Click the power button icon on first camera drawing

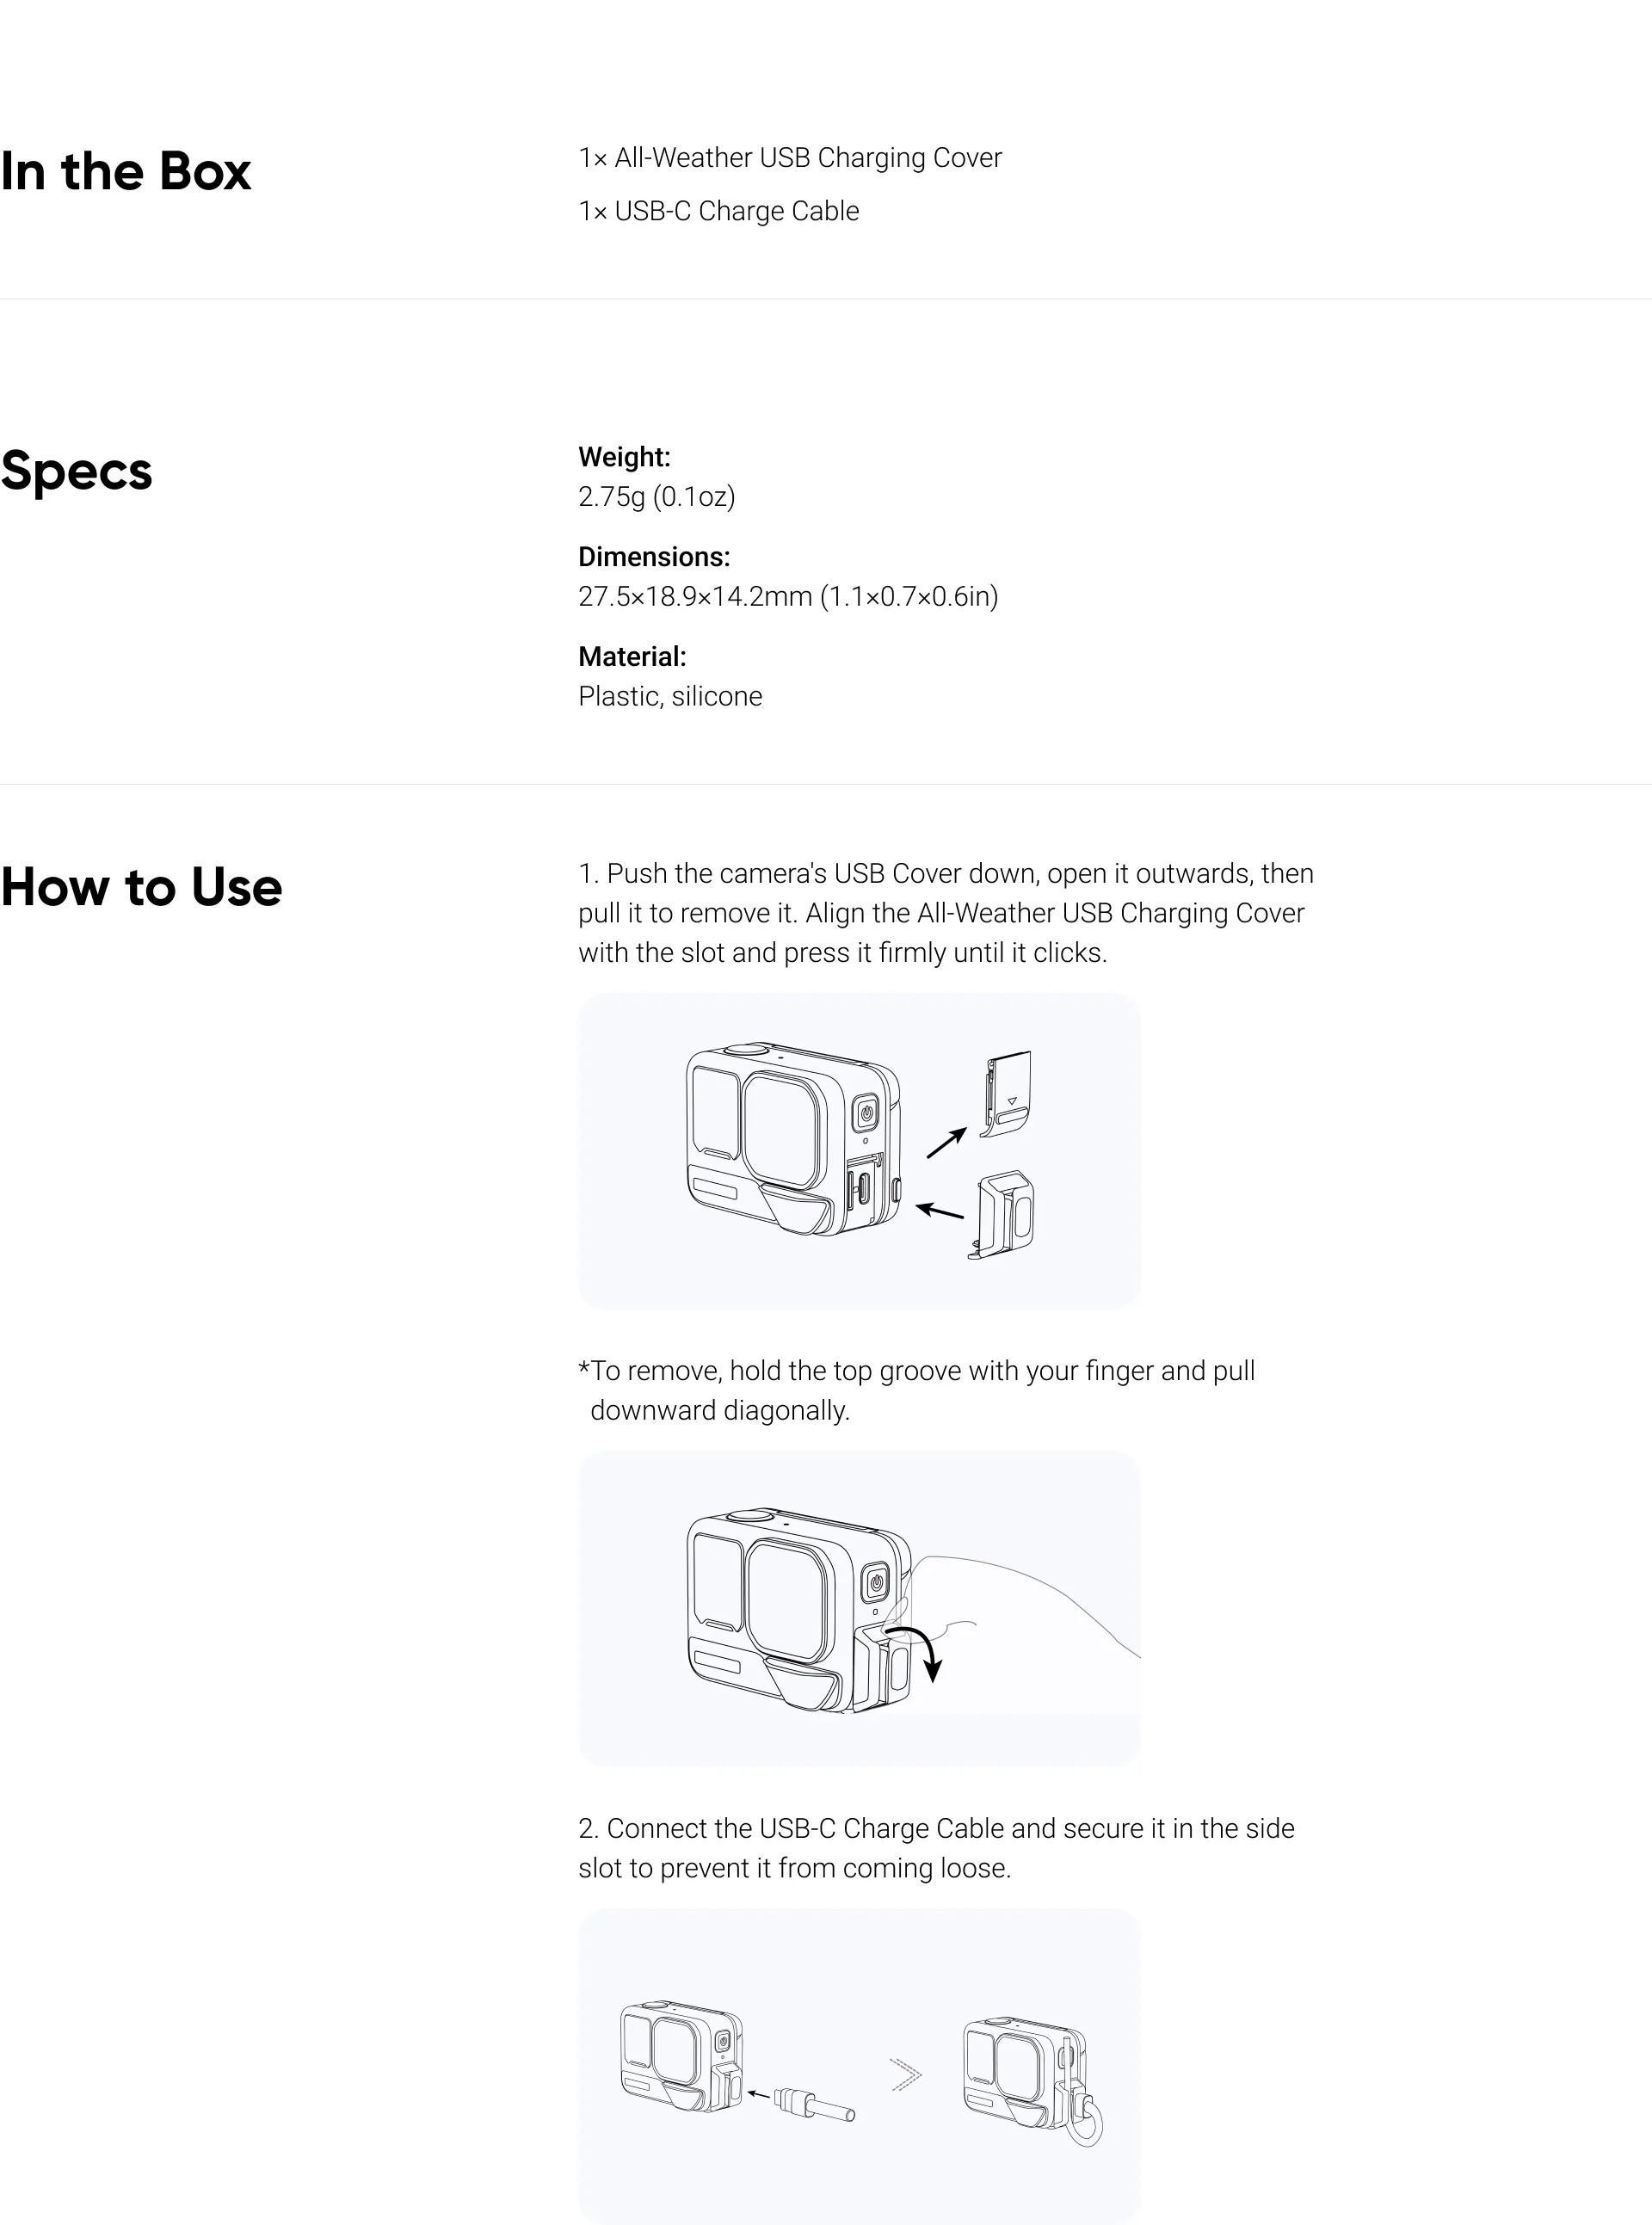[867, 1112]
